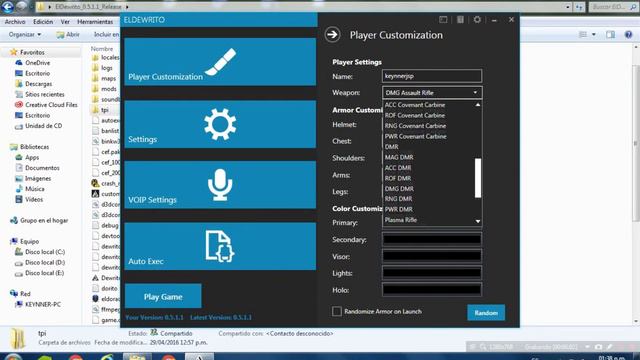Select ACC Covenant Carbine from list

415,105
